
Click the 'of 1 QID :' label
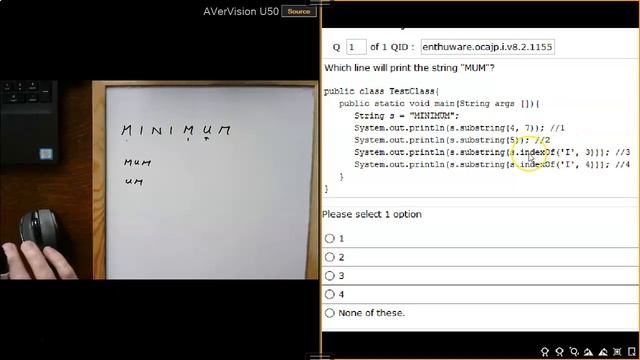pos(392,47)
